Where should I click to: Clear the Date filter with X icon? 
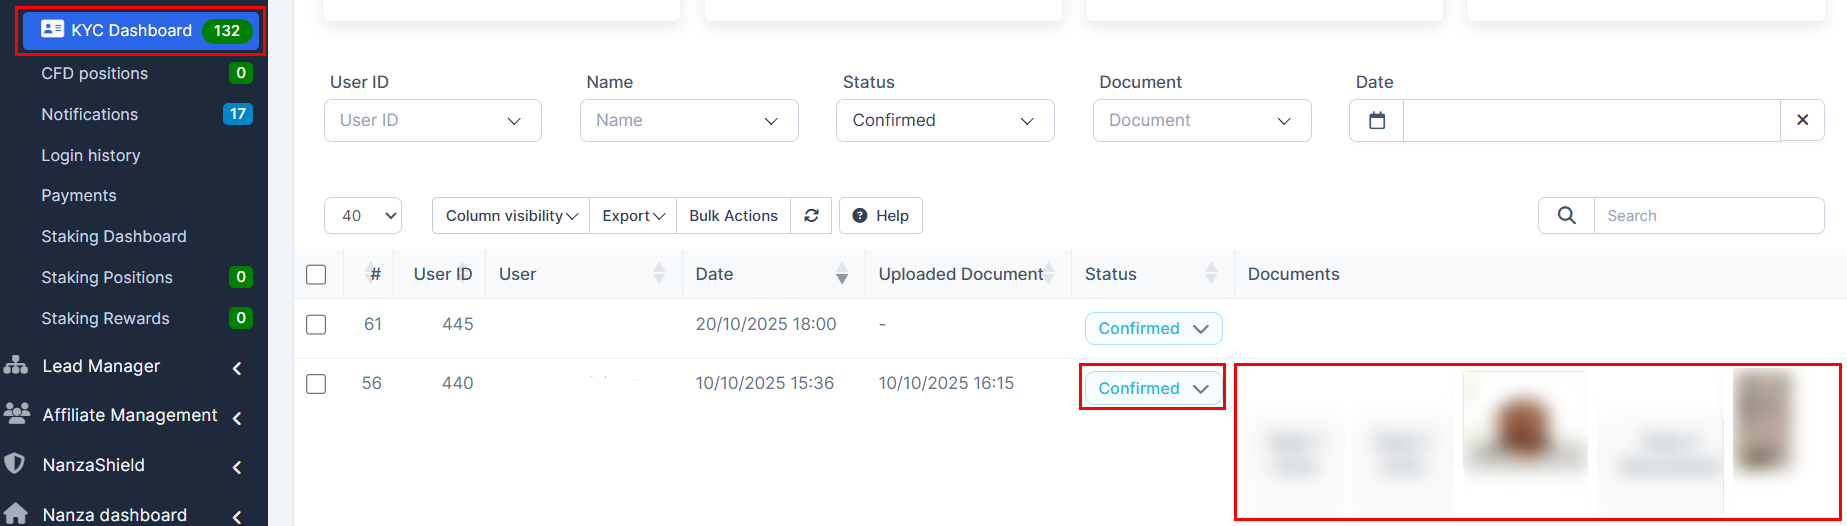(x=1802, y=120)
